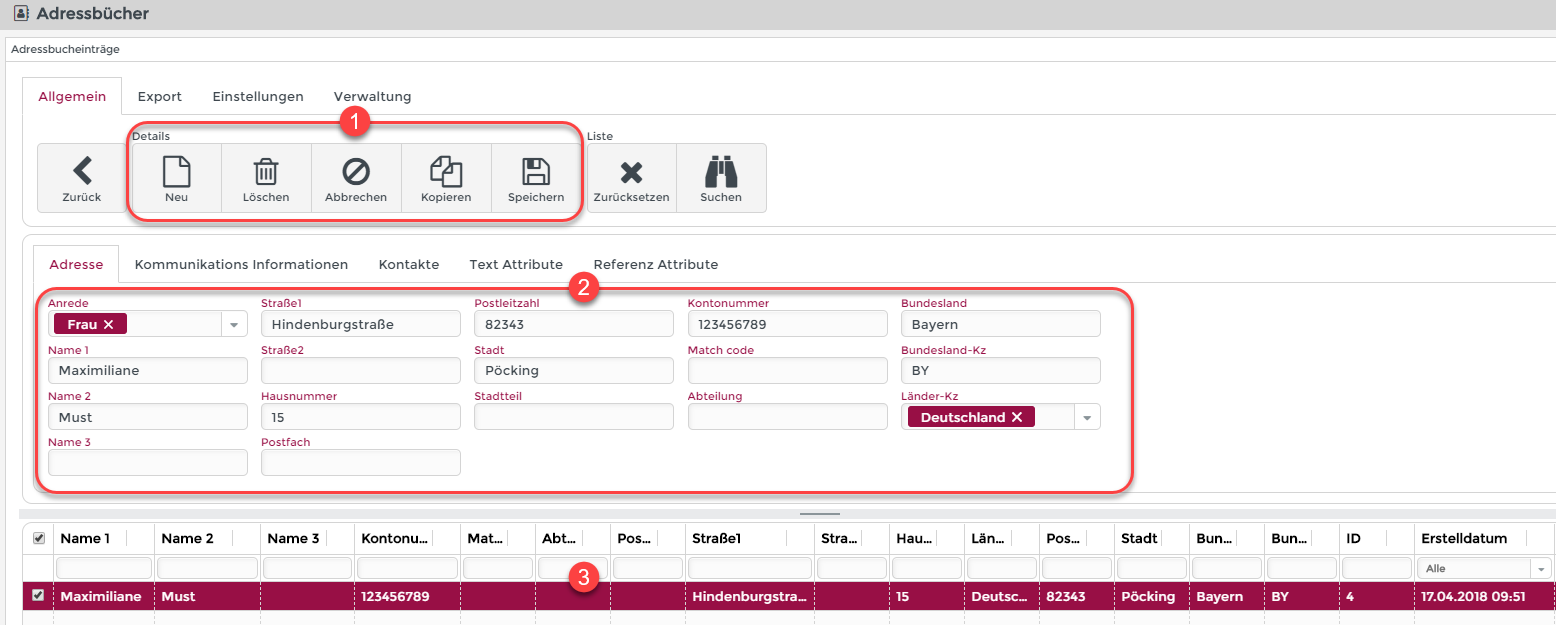Click the 123456789 cell in the table row
Viewport: 1556px width, 625px height.
[x=407, y=596]
